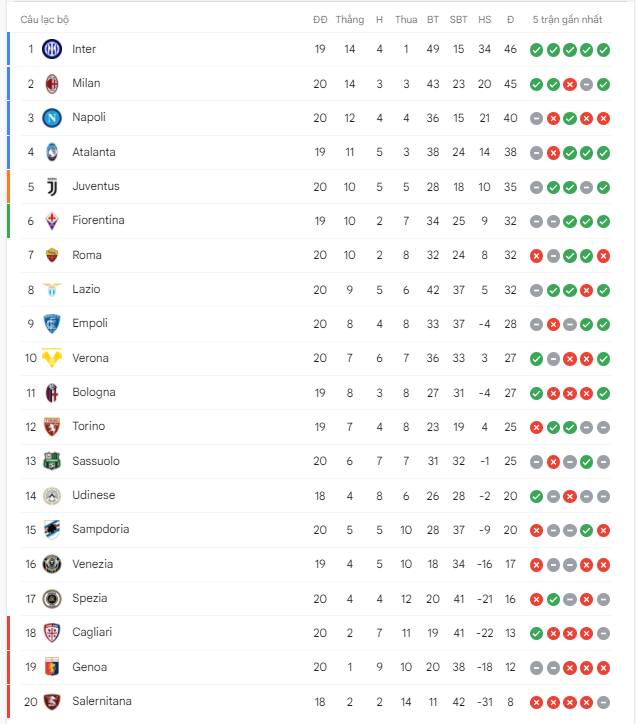Open the Fiorentina team link
The height and width of the screenshot is (724, 636).
coord(98,220)
